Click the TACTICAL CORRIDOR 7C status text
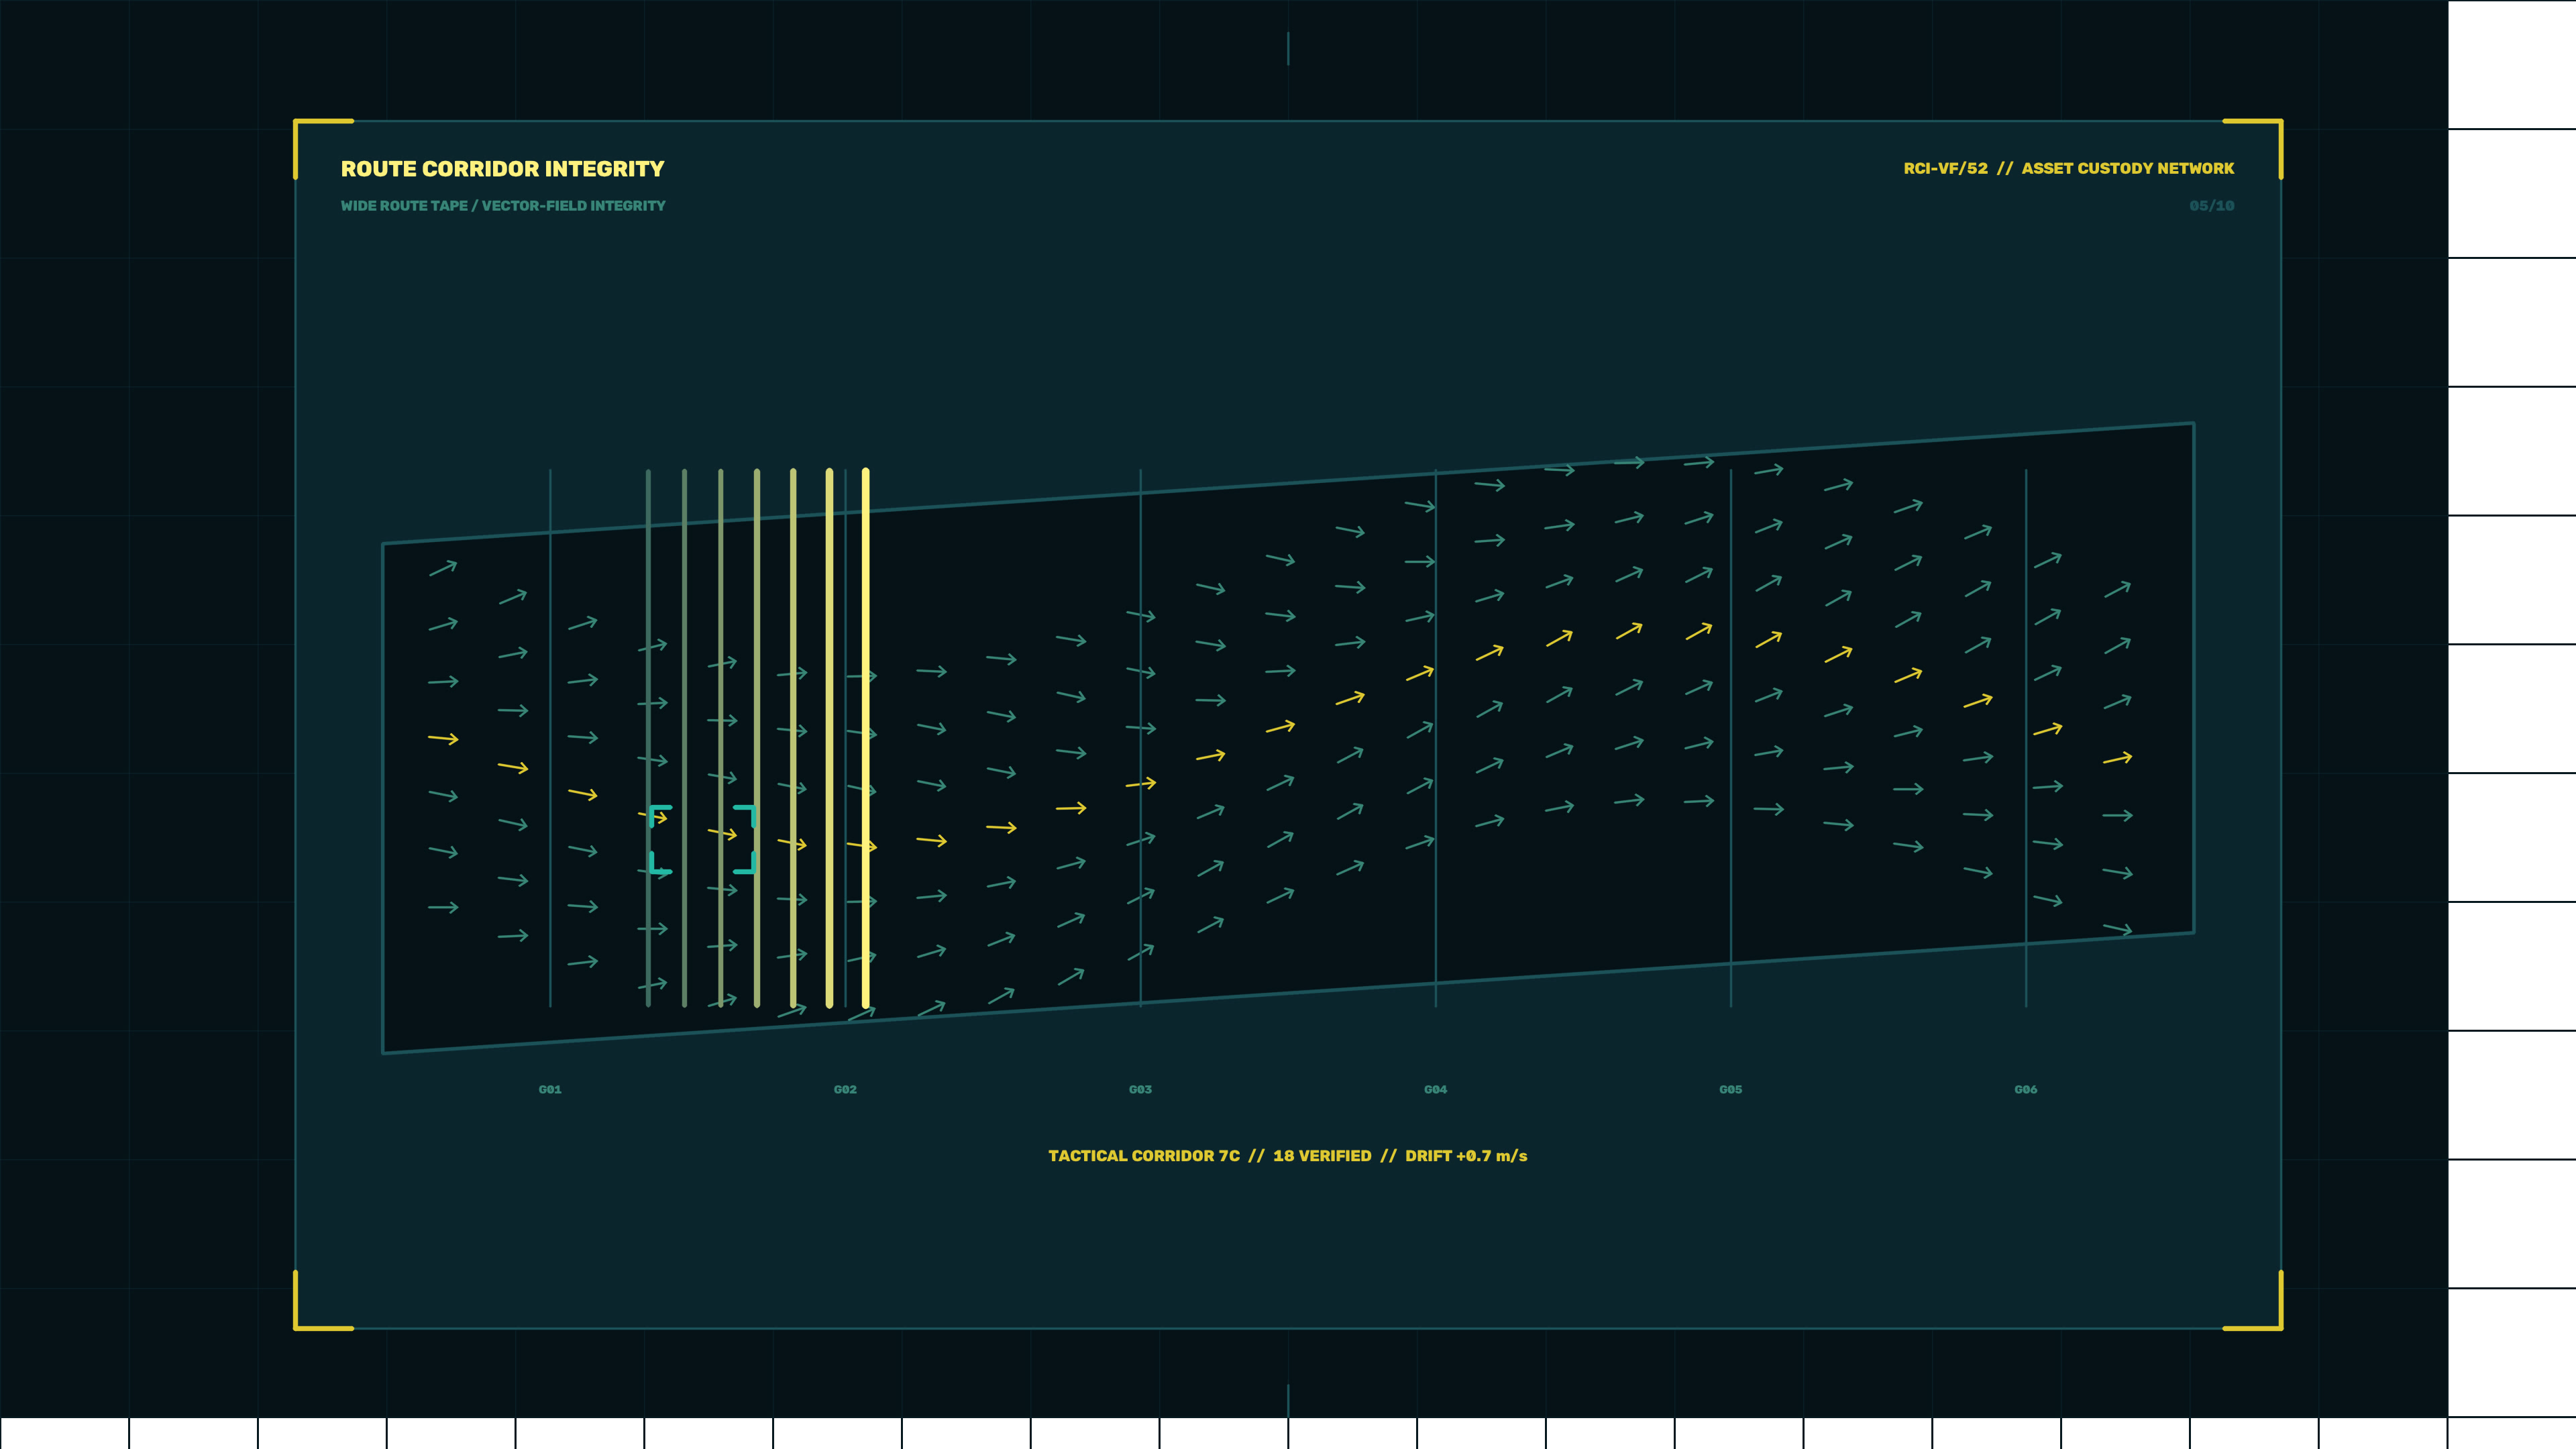The image size is (2576, 1449). (x=1143, y=1156)
